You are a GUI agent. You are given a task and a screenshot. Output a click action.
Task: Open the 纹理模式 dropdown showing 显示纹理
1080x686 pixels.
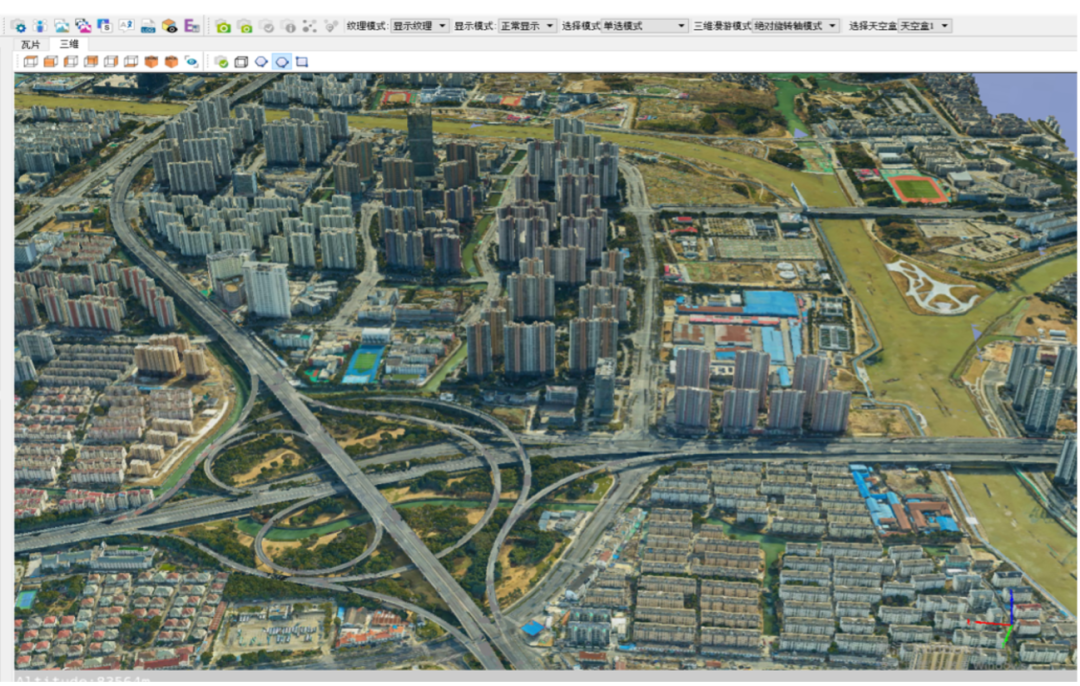pyautogui.click(x=419, y=26)
